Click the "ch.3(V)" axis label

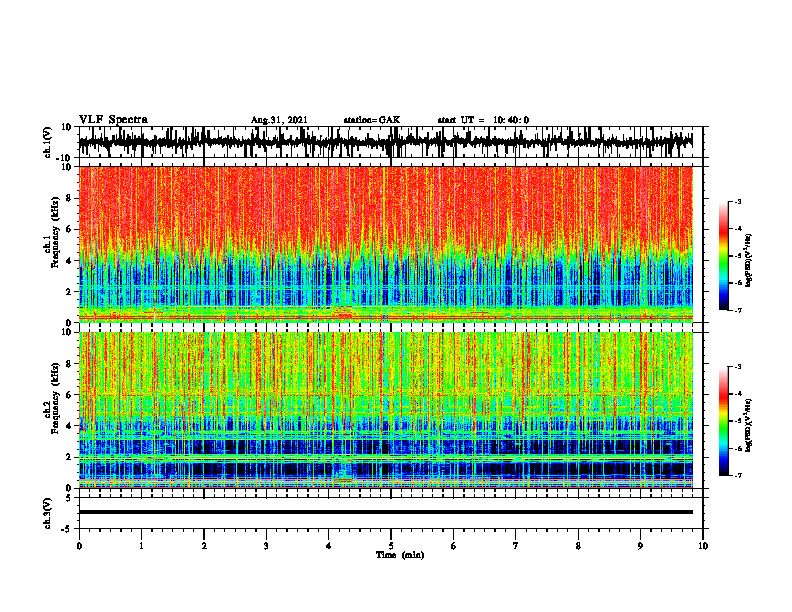click(x=48, y=513)
